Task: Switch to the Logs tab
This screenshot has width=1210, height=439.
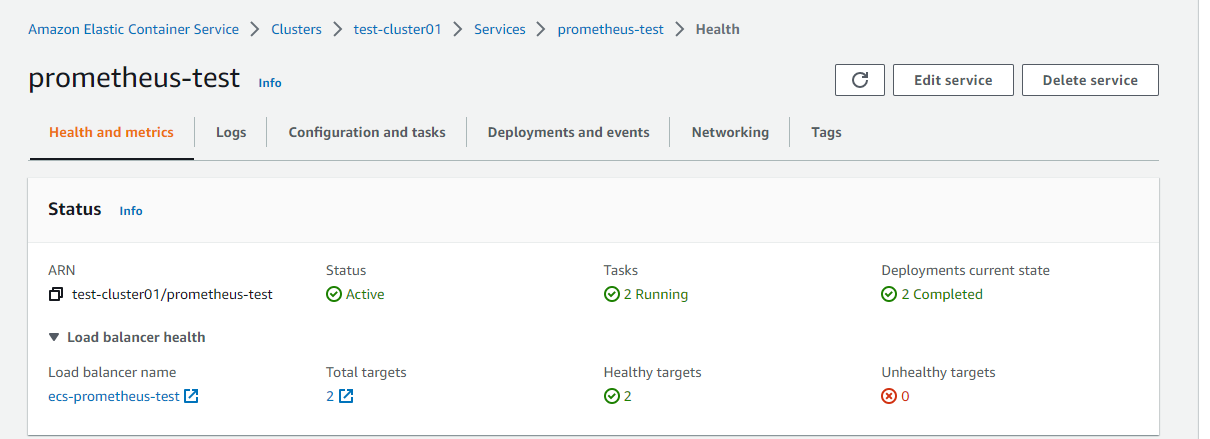Action: pyautogui.click(x=231, y=132)
